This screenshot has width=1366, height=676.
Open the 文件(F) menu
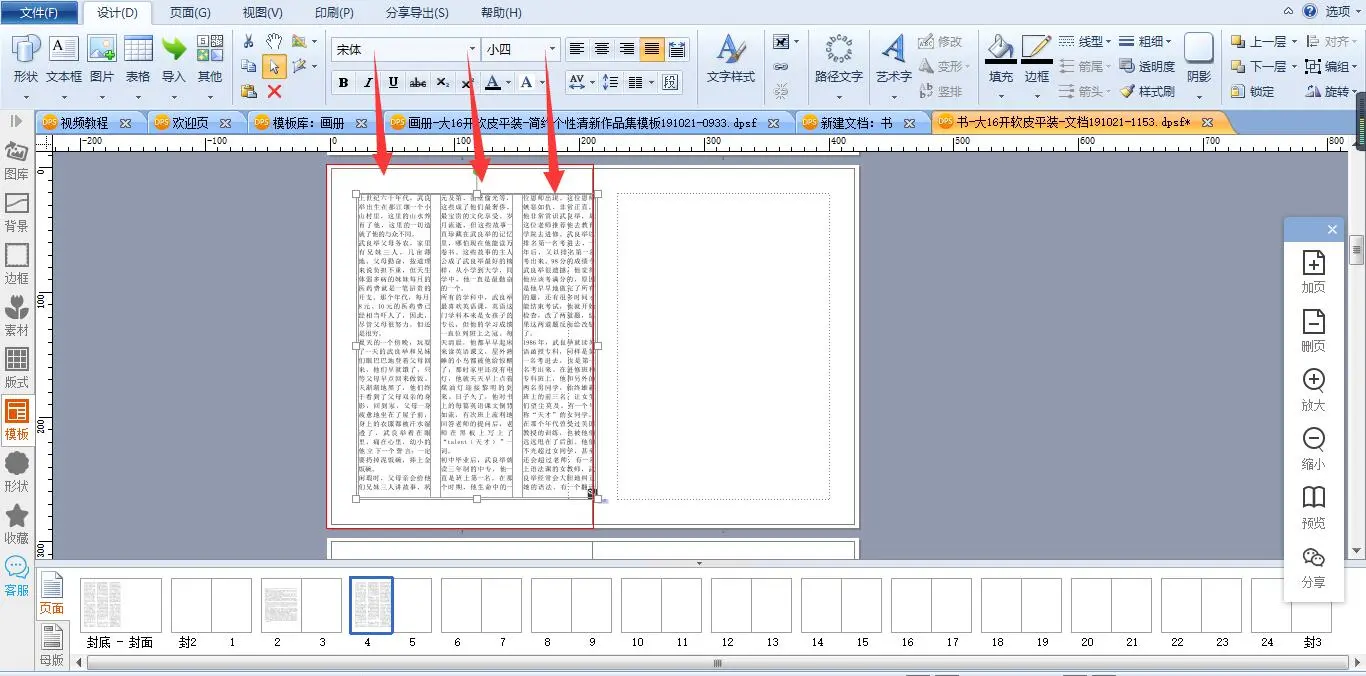pyautogui.click(x=39, y=12)
